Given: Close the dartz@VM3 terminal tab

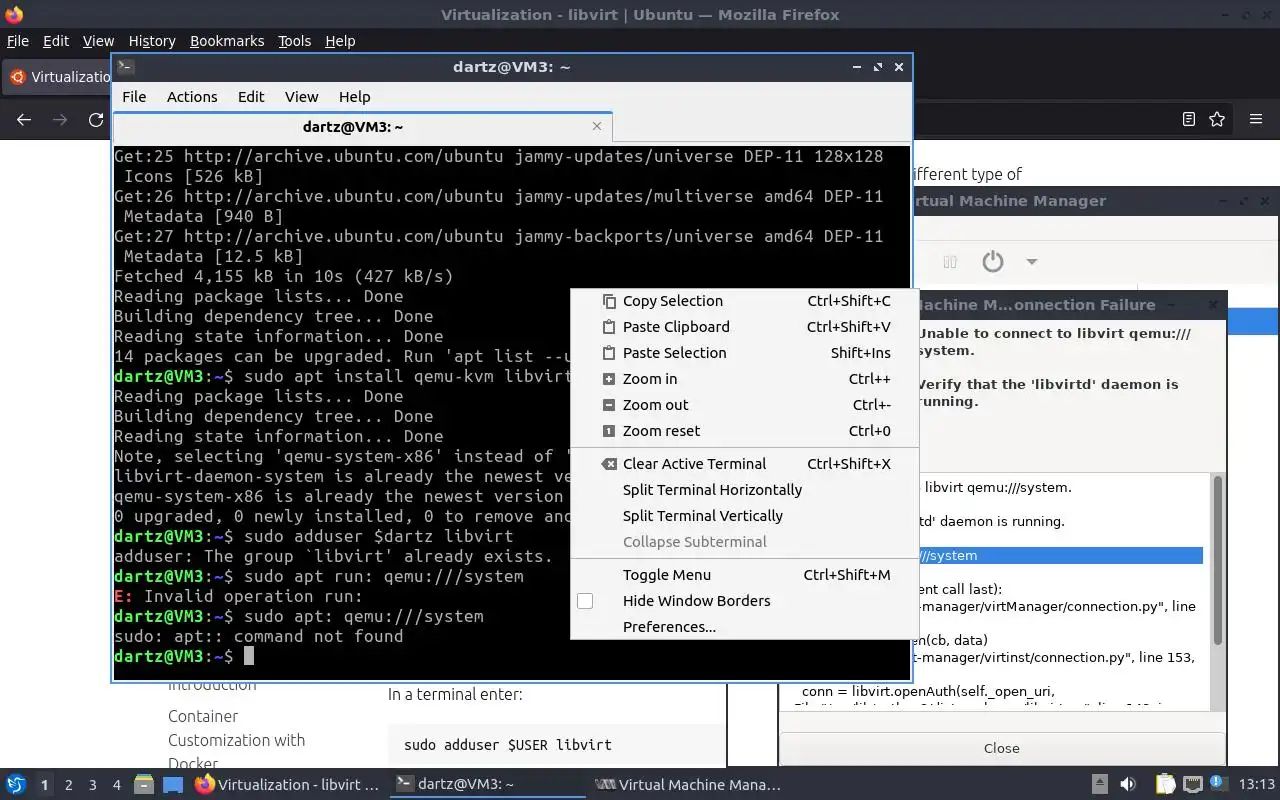Looking at the screenshot, I should click(x=597, y=126).
